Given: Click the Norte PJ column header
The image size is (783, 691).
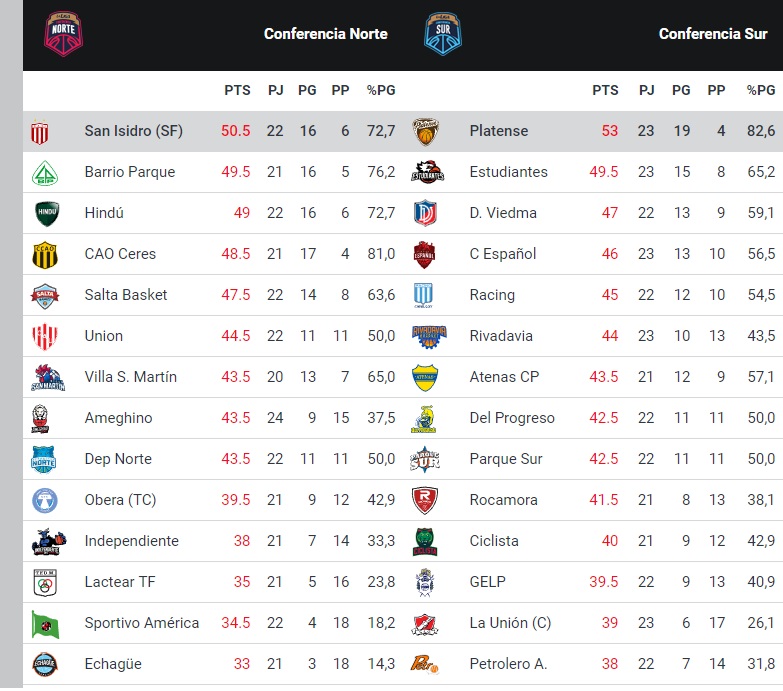Looking at the screenshot, I should (276, 90).
